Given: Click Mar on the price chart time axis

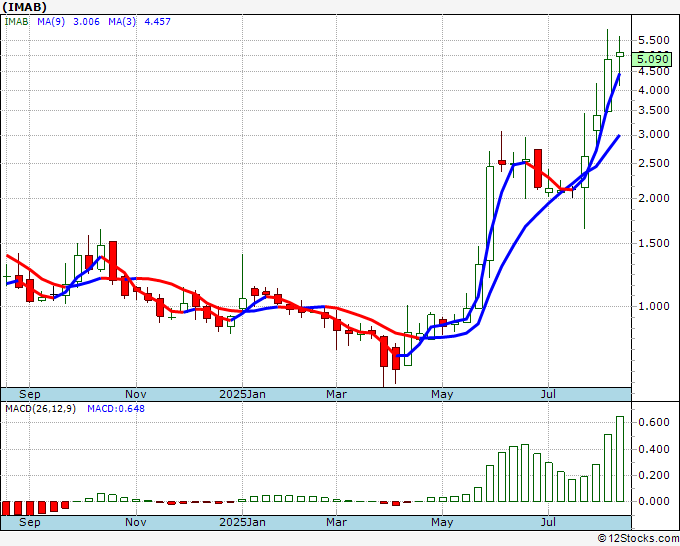Looking at the screenshot, I should [x=337, y=394].
